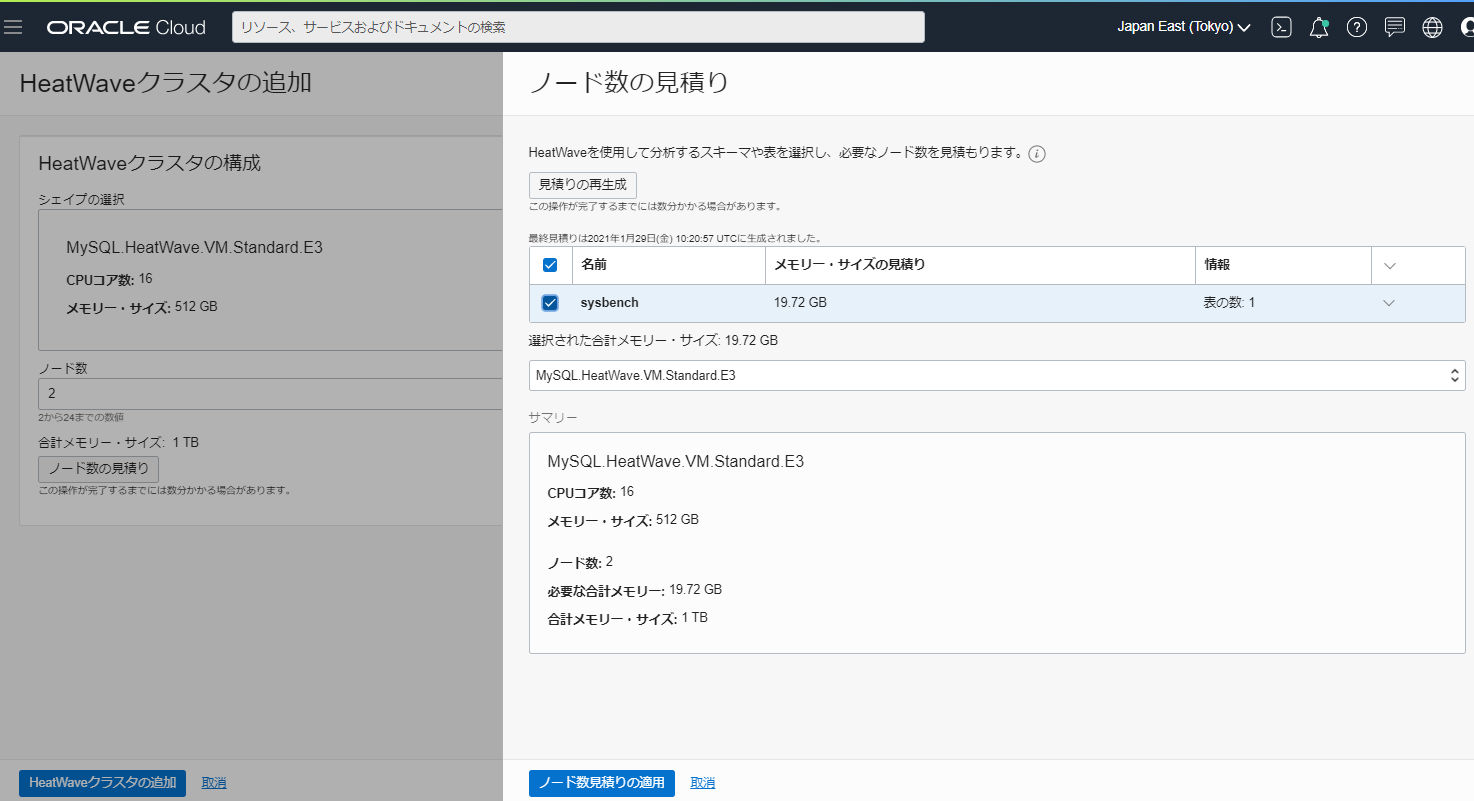Toggle the select-all header checkbox
The image size is (1474, 801).
click(x=550, y=265)
